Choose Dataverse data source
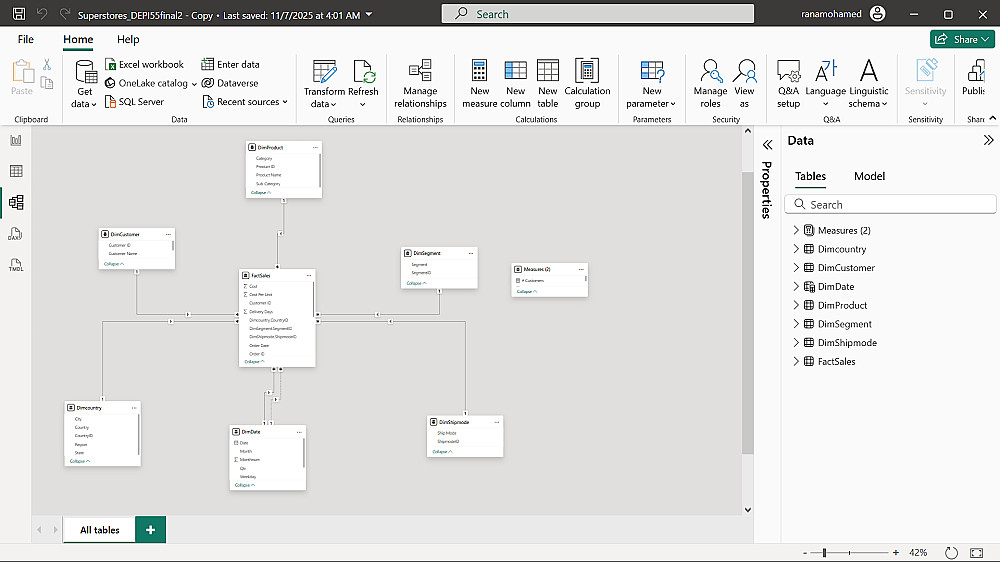This screenshot has height=562, width=1000. (230, 83)
